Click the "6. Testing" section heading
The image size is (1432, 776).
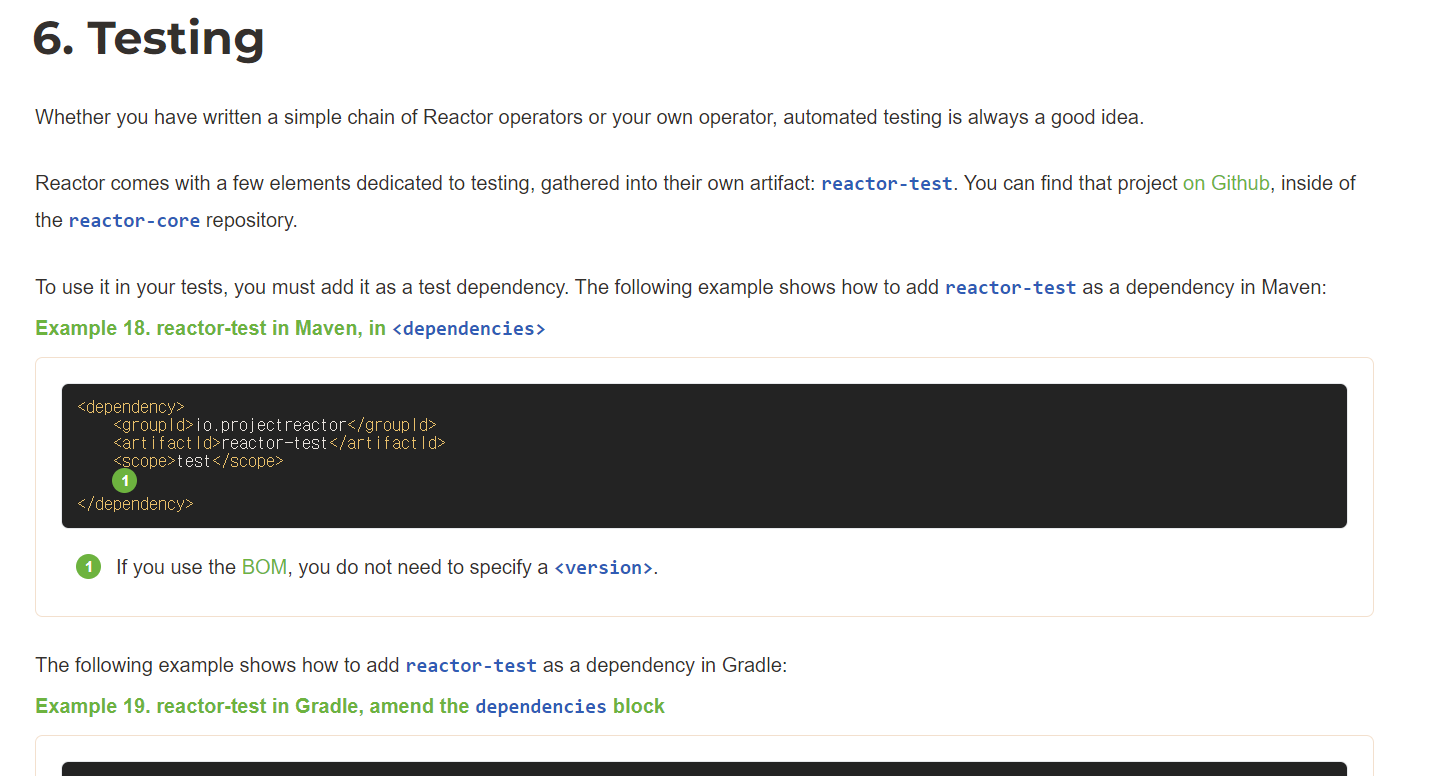pyautogui.click(x=149, y=38)
